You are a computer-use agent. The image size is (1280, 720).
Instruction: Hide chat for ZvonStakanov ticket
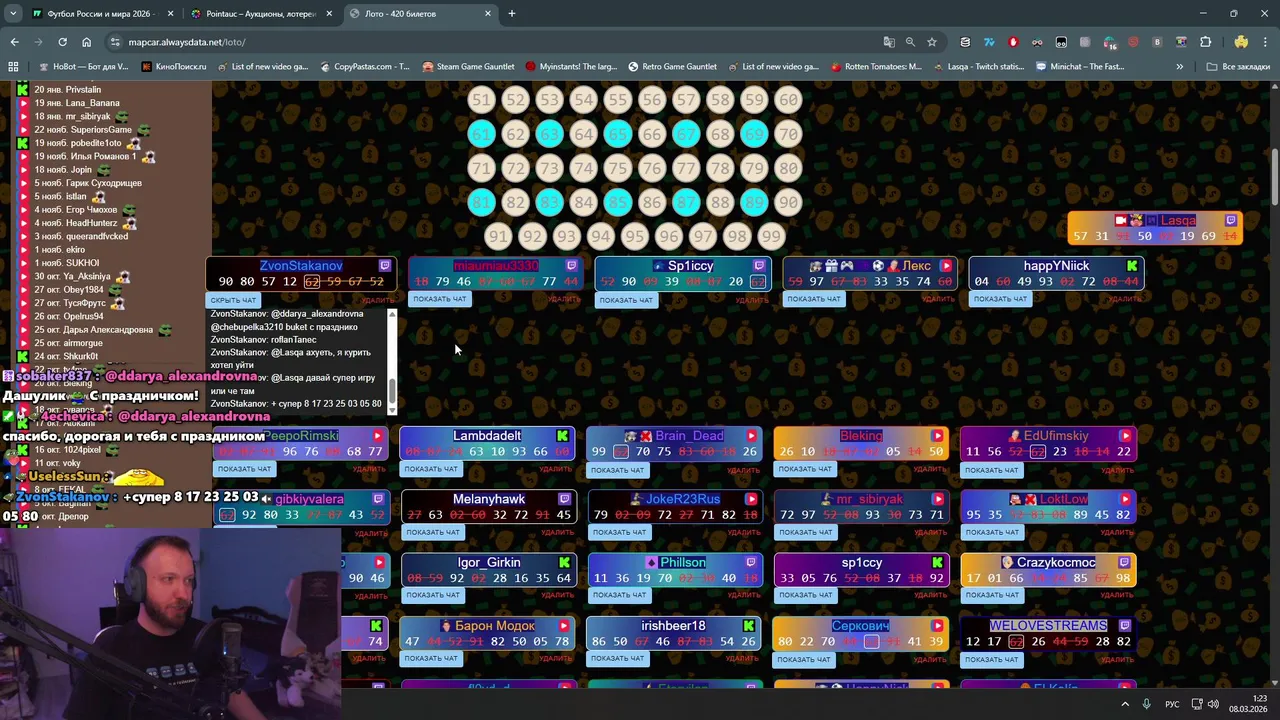[x=234, y=300]
